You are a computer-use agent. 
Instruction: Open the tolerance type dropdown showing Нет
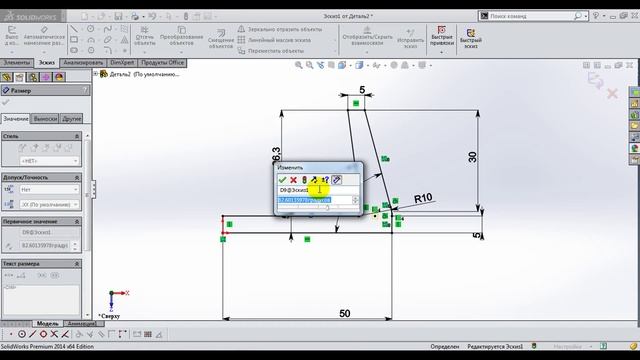point(49,190)
